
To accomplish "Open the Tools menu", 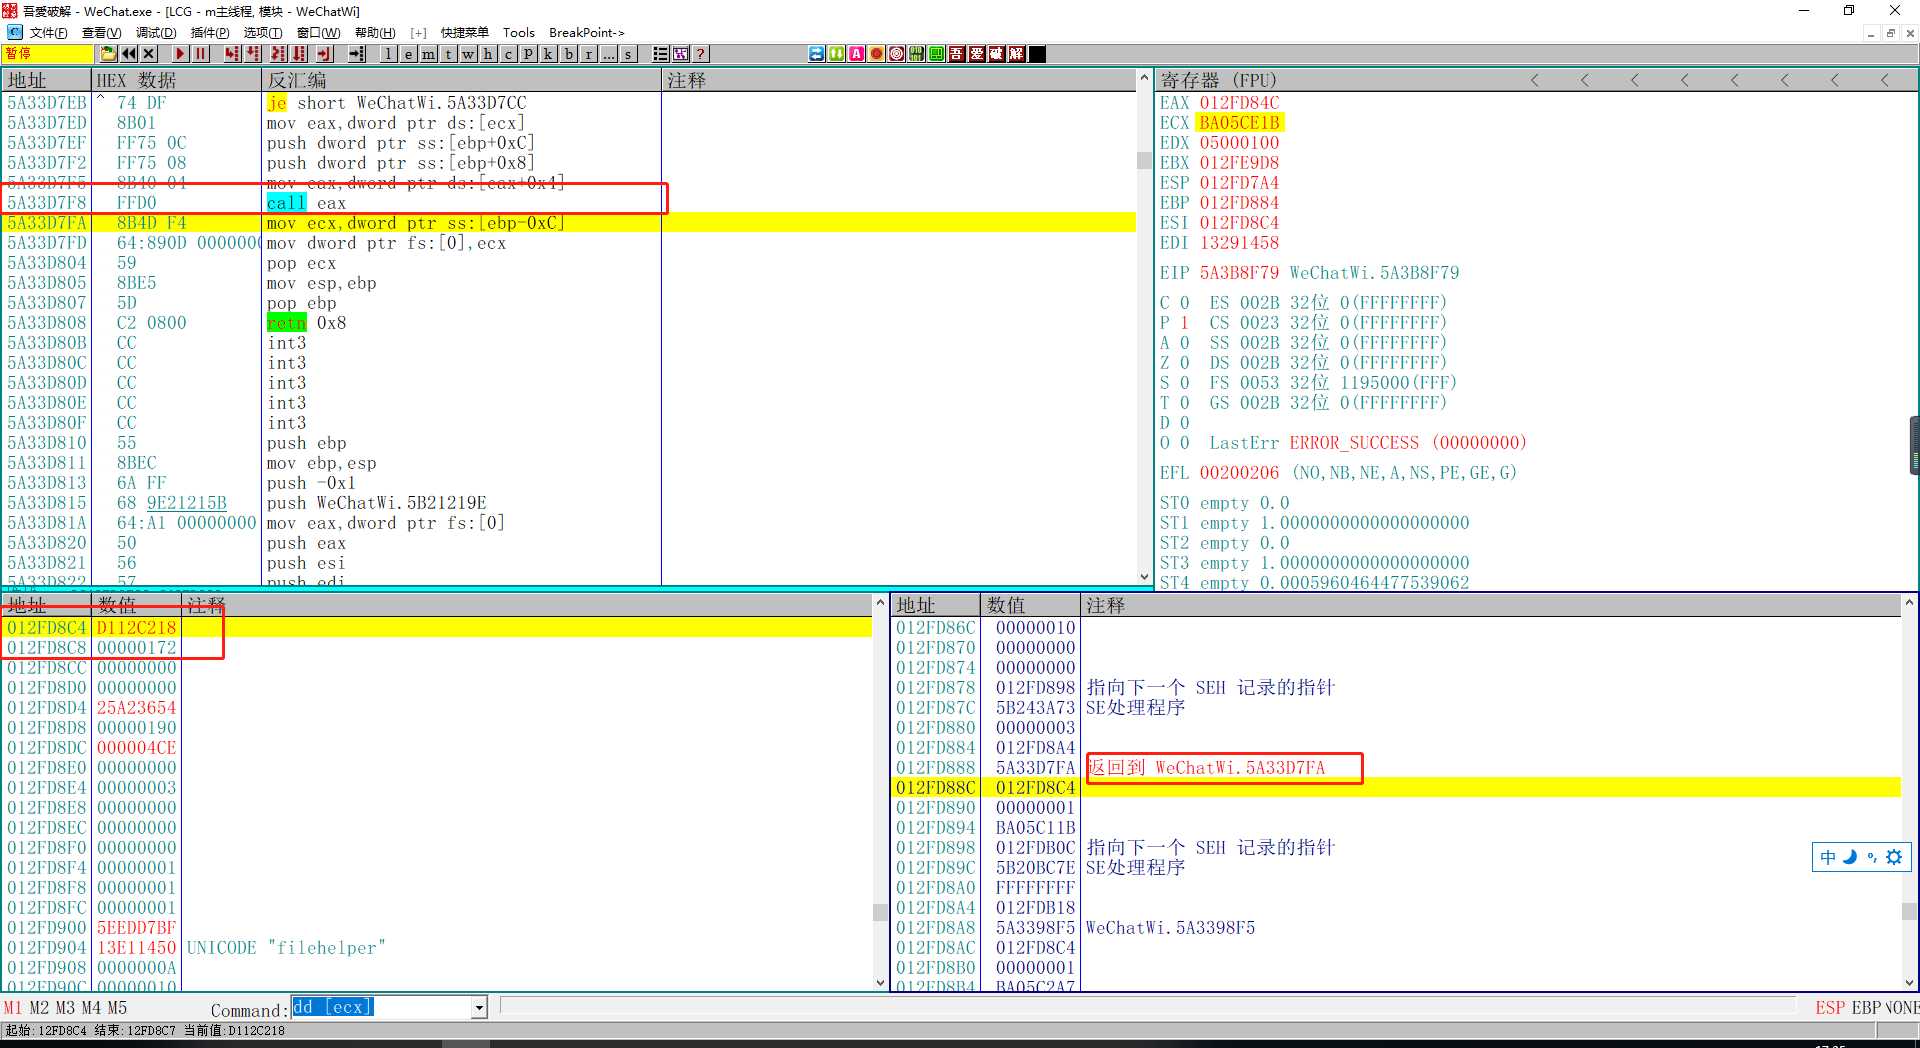I will click(x=518, y=33).
